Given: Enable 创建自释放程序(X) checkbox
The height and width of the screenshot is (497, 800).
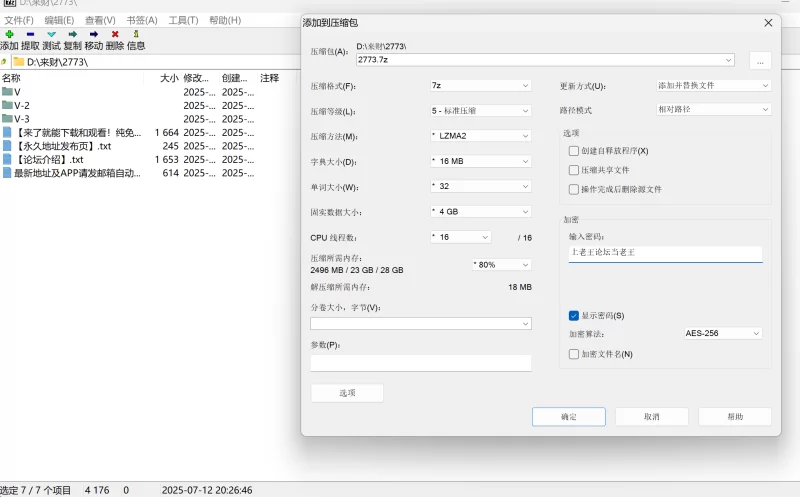Looking at the screenshot, I should click(x=573, y=151).
